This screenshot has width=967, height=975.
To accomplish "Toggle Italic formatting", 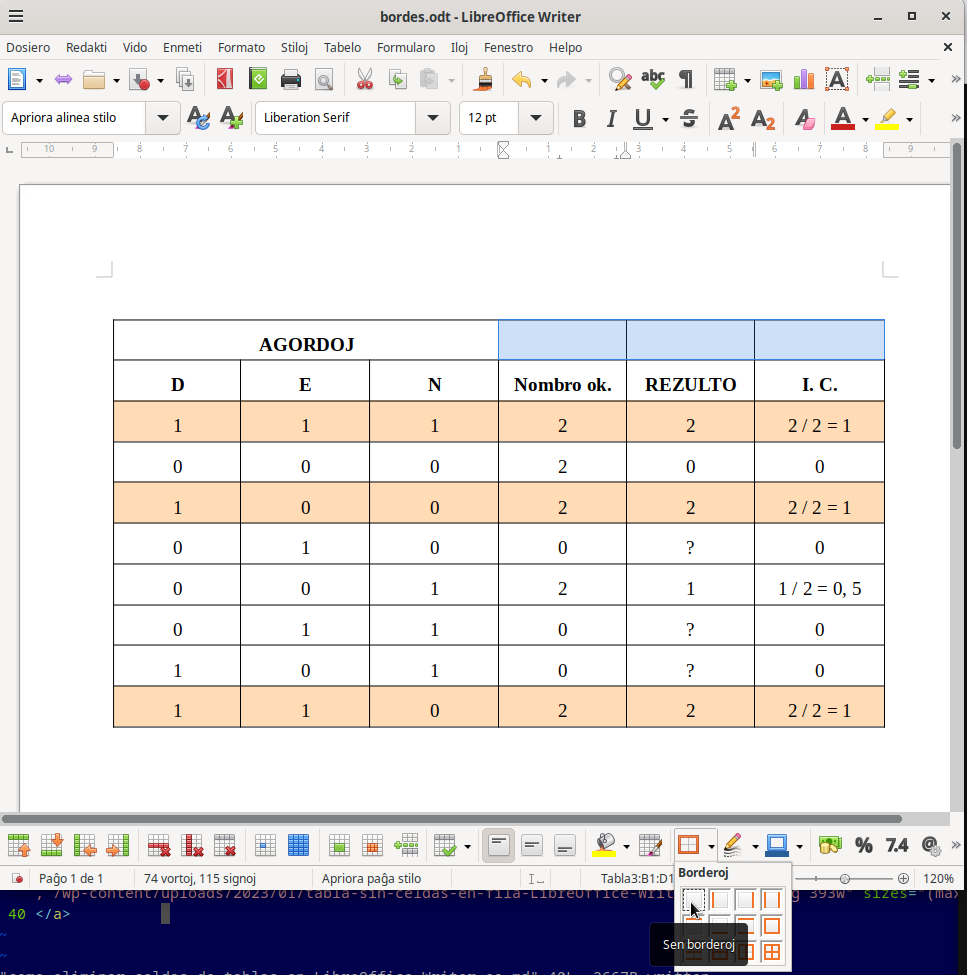I will [611, 119].
